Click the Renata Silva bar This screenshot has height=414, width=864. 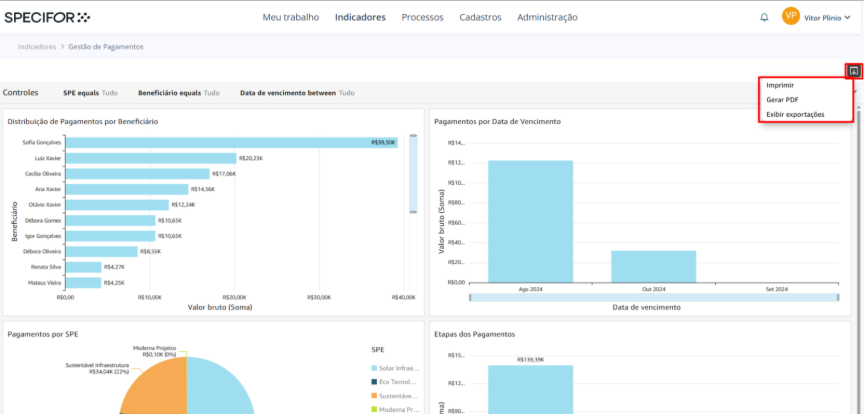coord(83,267)
